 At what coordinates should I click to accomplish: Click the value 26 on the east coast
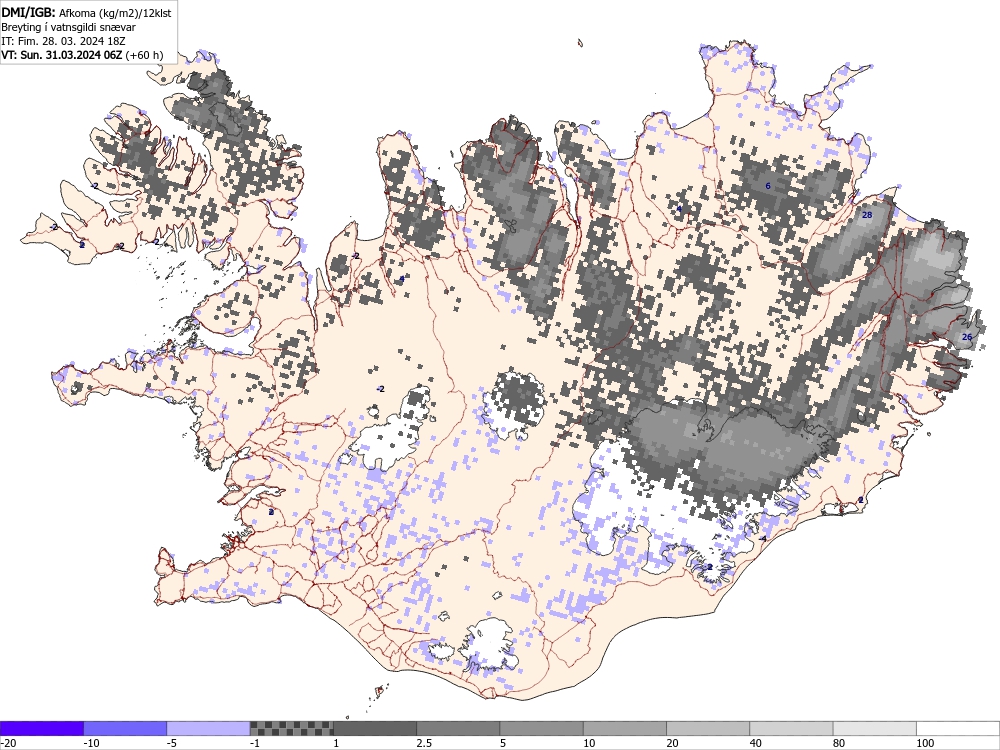click(x=967, y=337)
